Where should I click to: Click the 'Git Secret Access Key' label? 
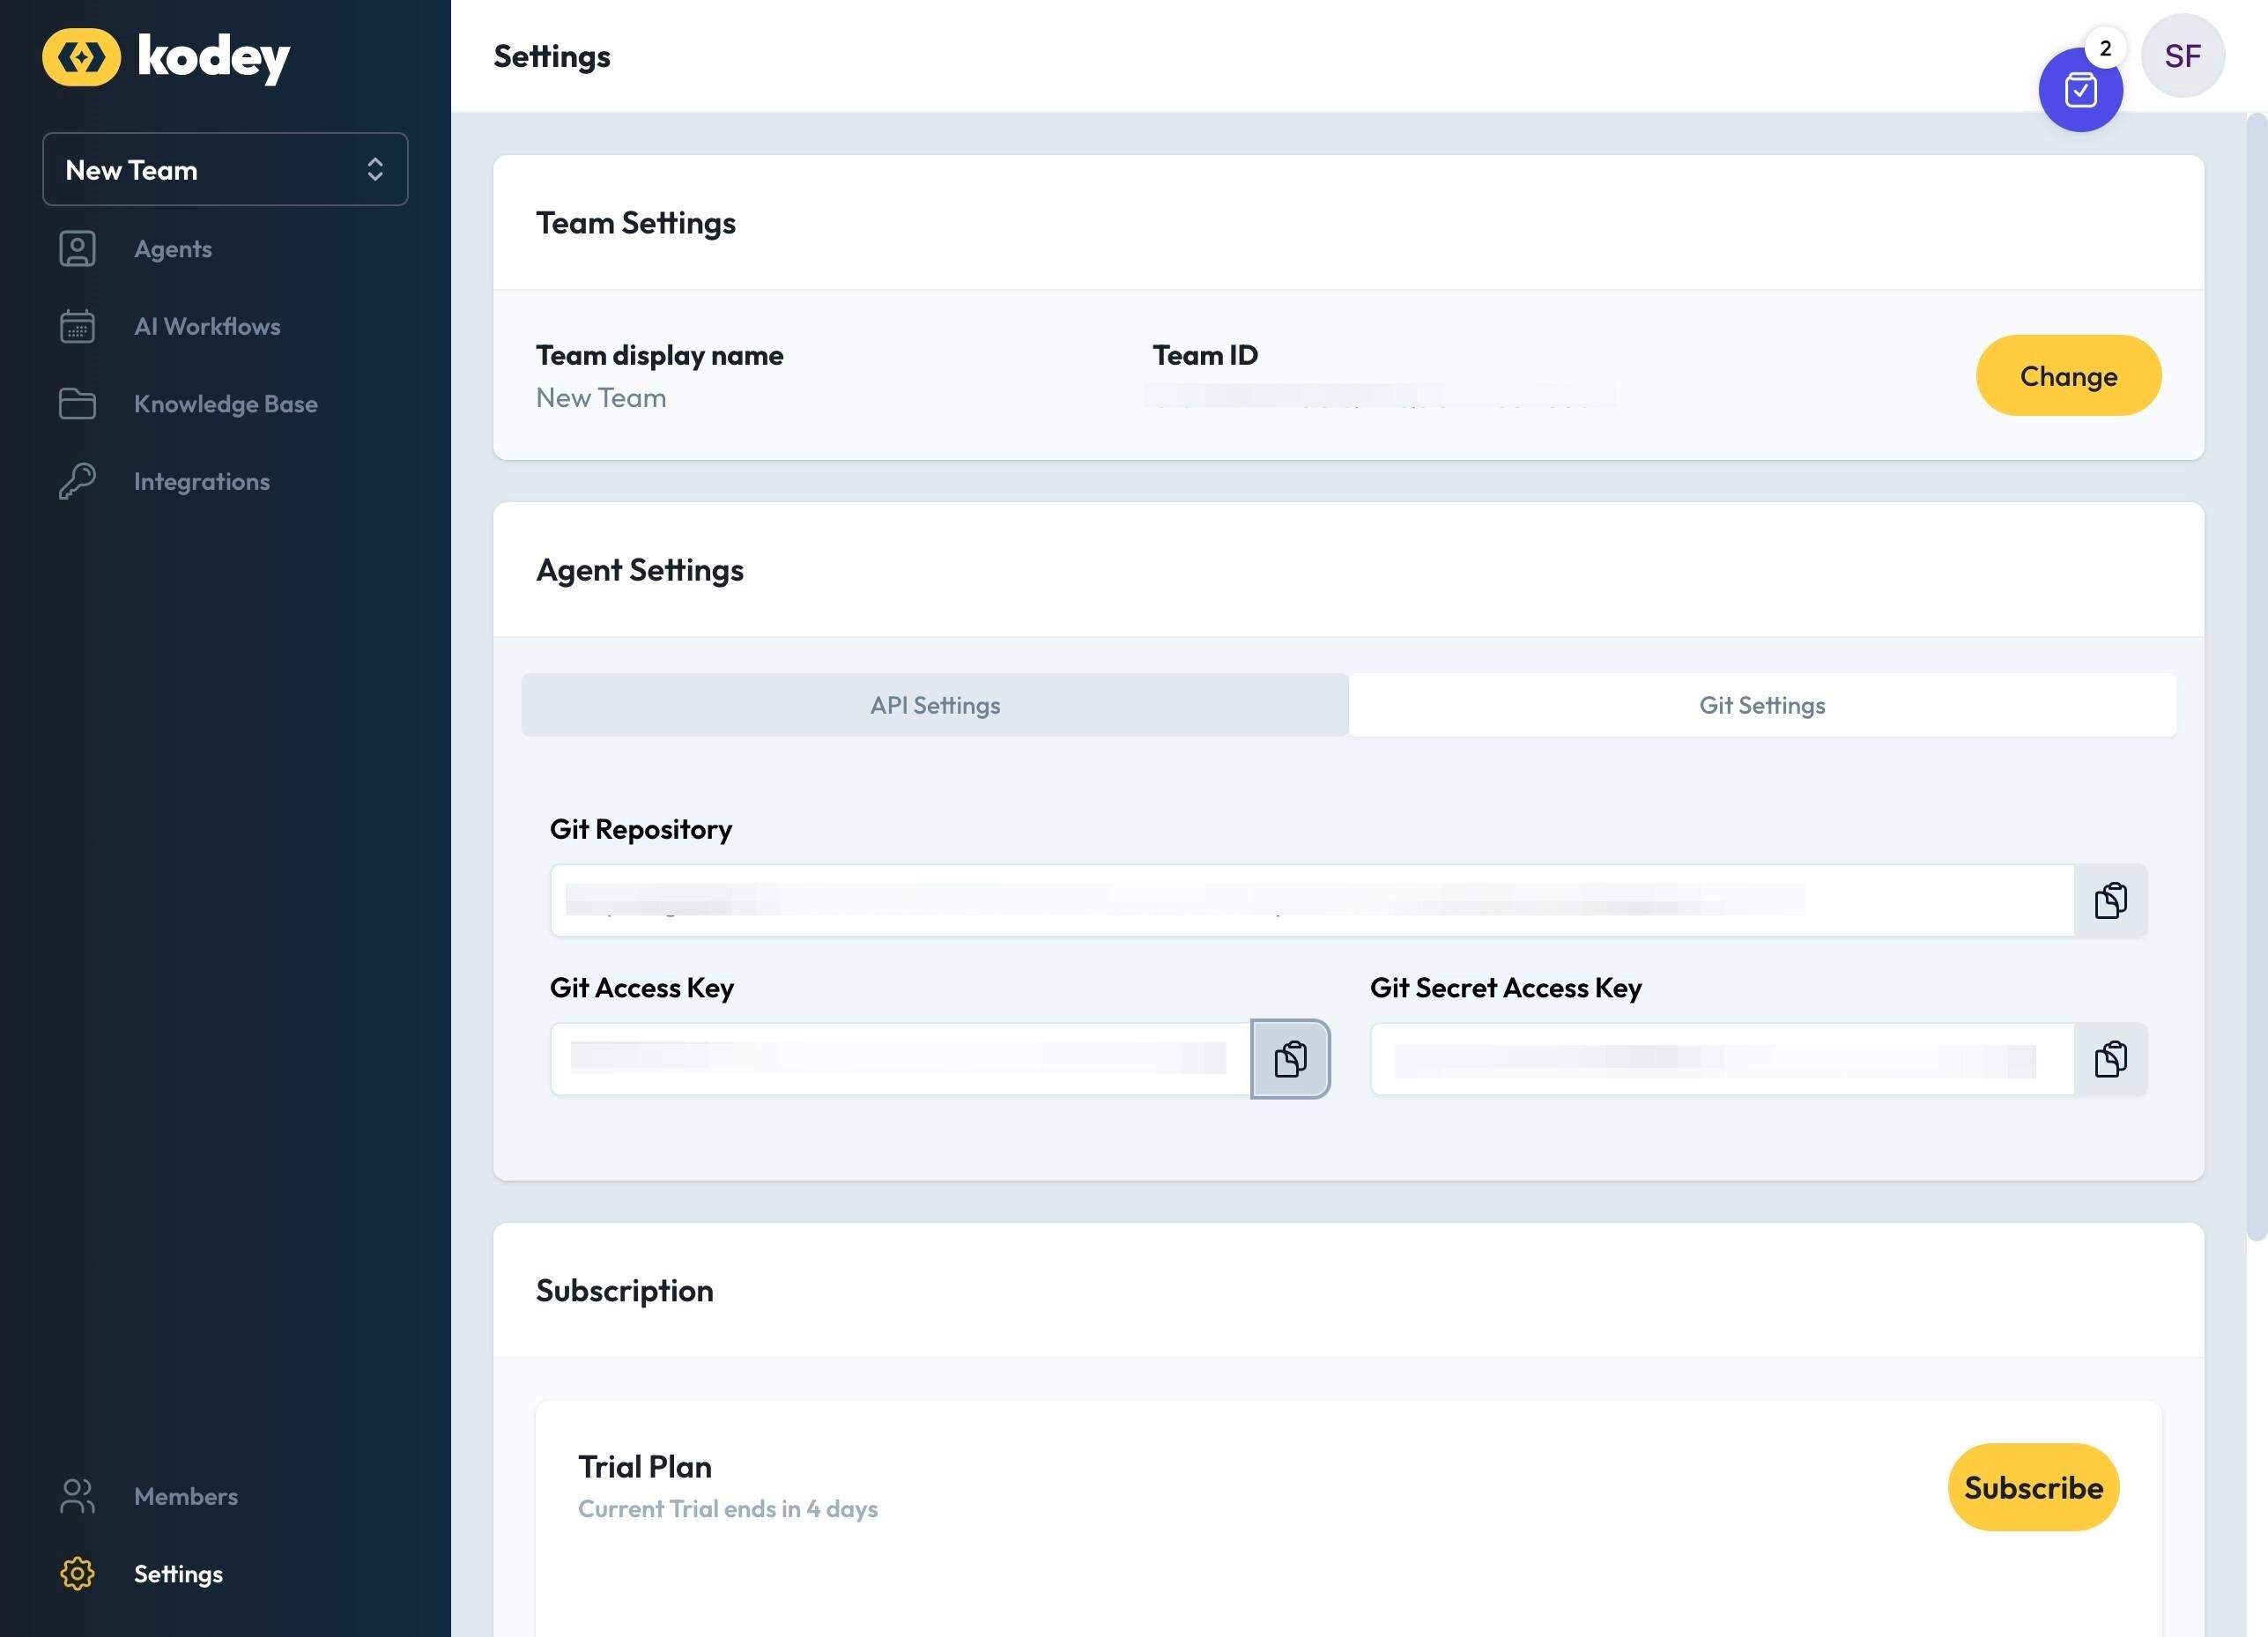point(1506,988)
